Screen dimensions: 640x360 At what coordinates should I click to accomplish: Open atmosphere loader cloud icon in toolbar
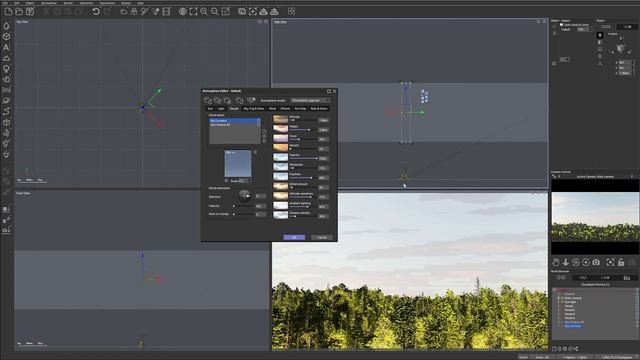click(124, 11)
